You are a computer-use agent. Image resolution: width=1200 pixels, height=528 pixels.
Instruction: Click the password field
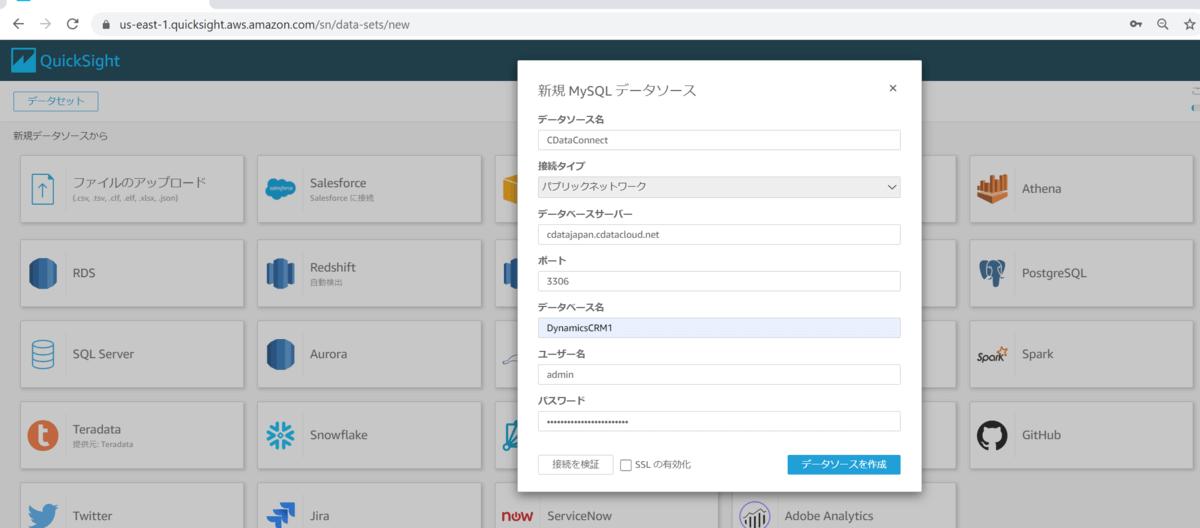[719, 421]
